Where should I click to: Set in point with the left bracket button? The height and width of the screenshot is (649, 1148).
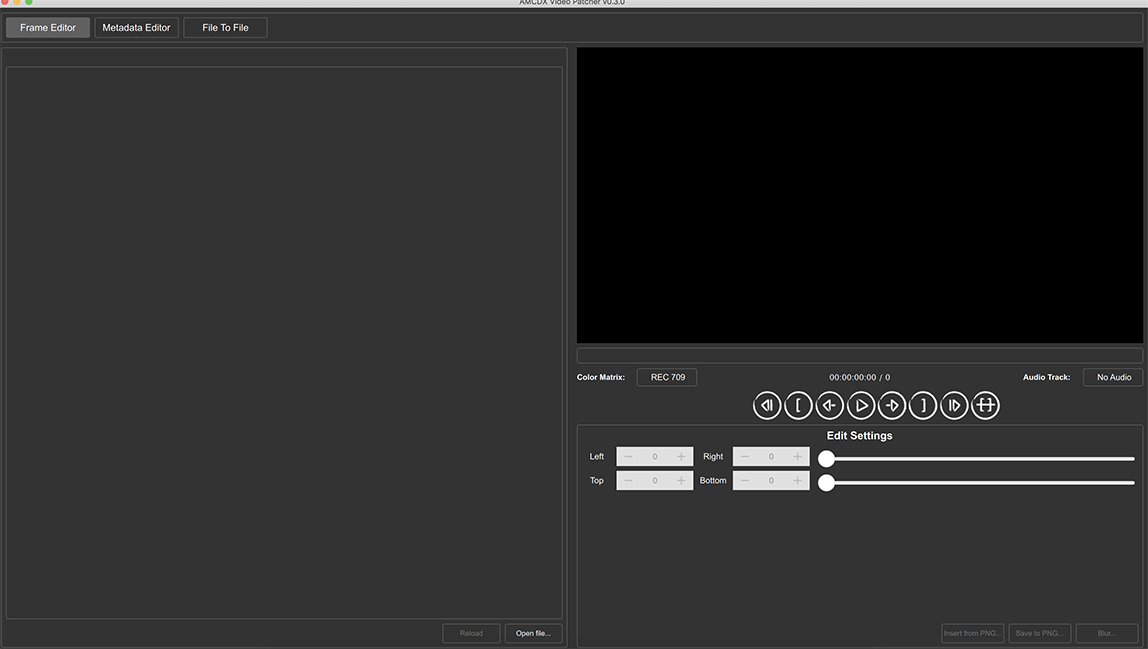click(x=798, y=405)
